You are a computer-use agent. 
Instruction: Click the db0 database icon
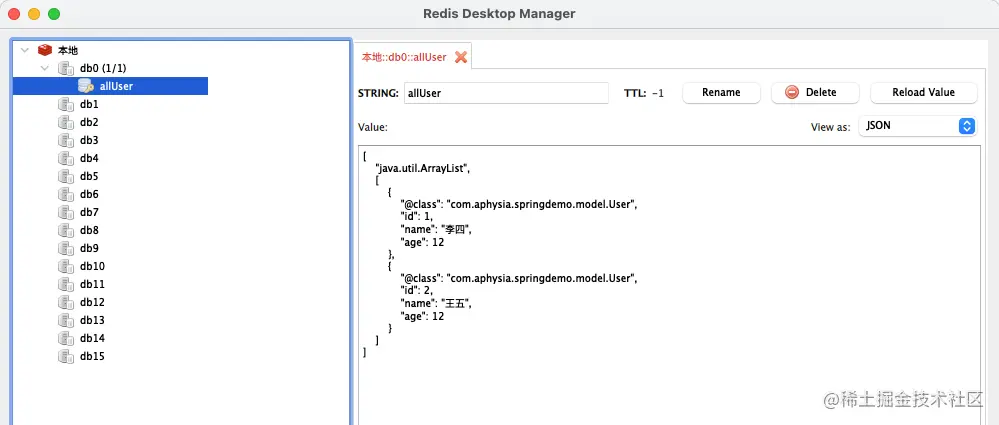pyautogui.click(x=66, y=68)
